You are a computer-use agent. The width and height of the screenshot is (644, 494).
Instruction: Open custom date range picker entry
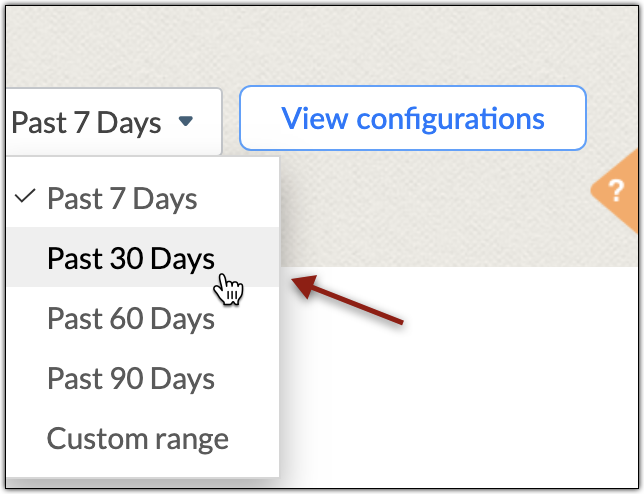(x=137, y=438)
